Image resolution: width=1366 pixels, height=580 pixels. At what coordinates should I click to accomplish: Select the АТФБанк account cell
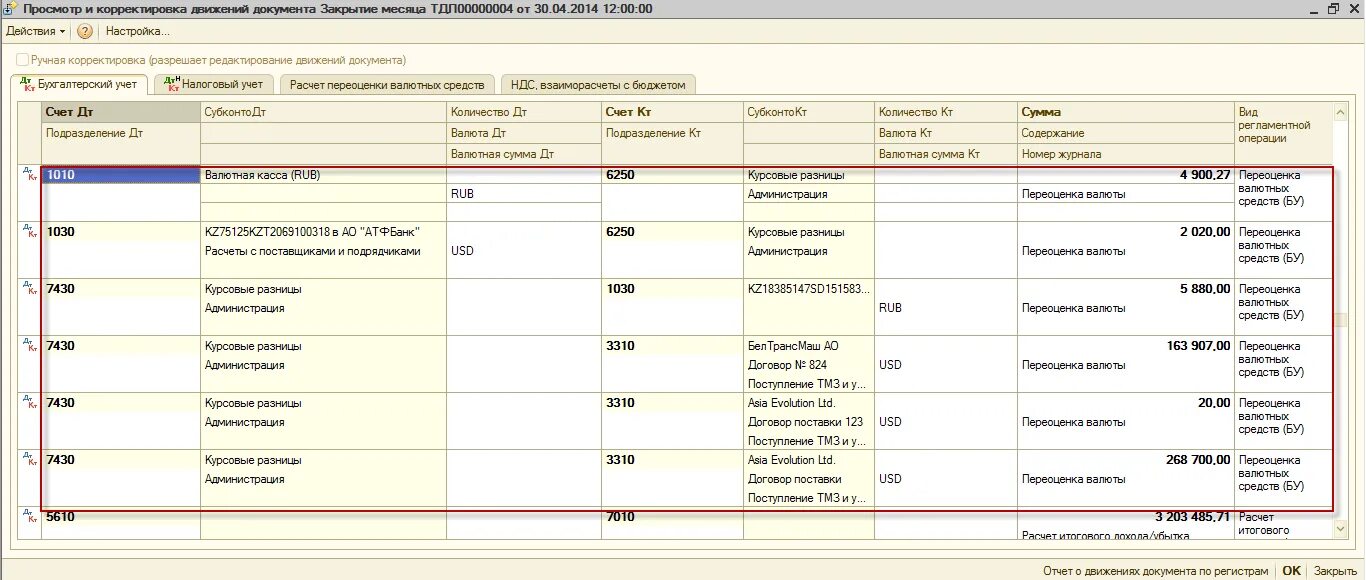point(324,232)
